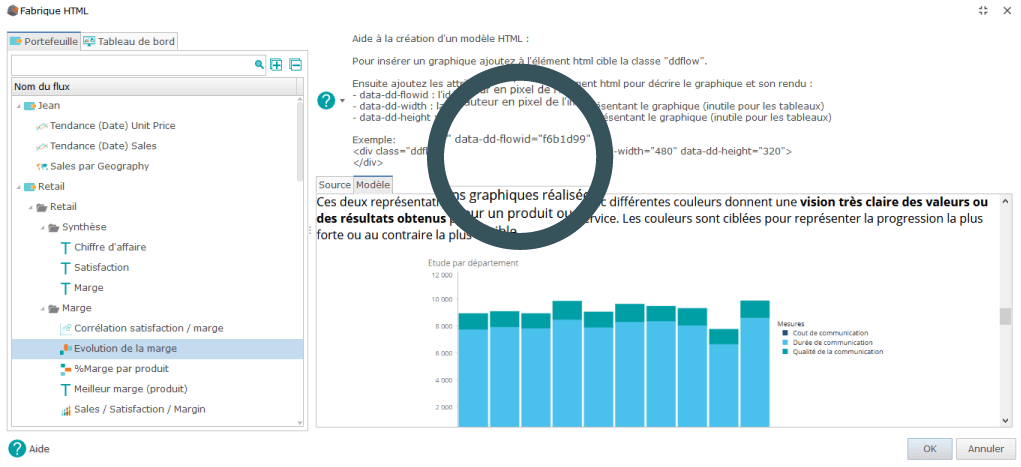1021x467 pixels.
Task: Open the Tableau de bord tab
Action: [130, 41]
